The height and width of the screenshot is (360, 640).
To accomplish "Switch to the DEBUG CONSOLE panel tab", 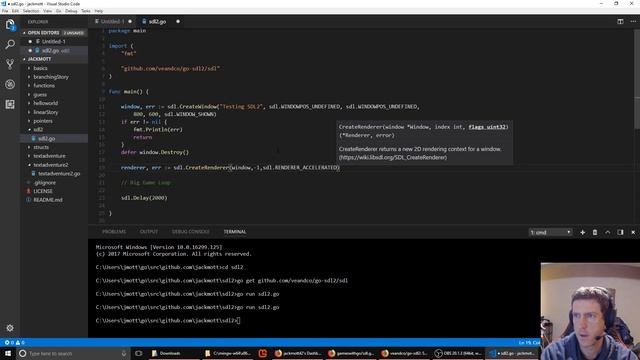I will (190, 232).
